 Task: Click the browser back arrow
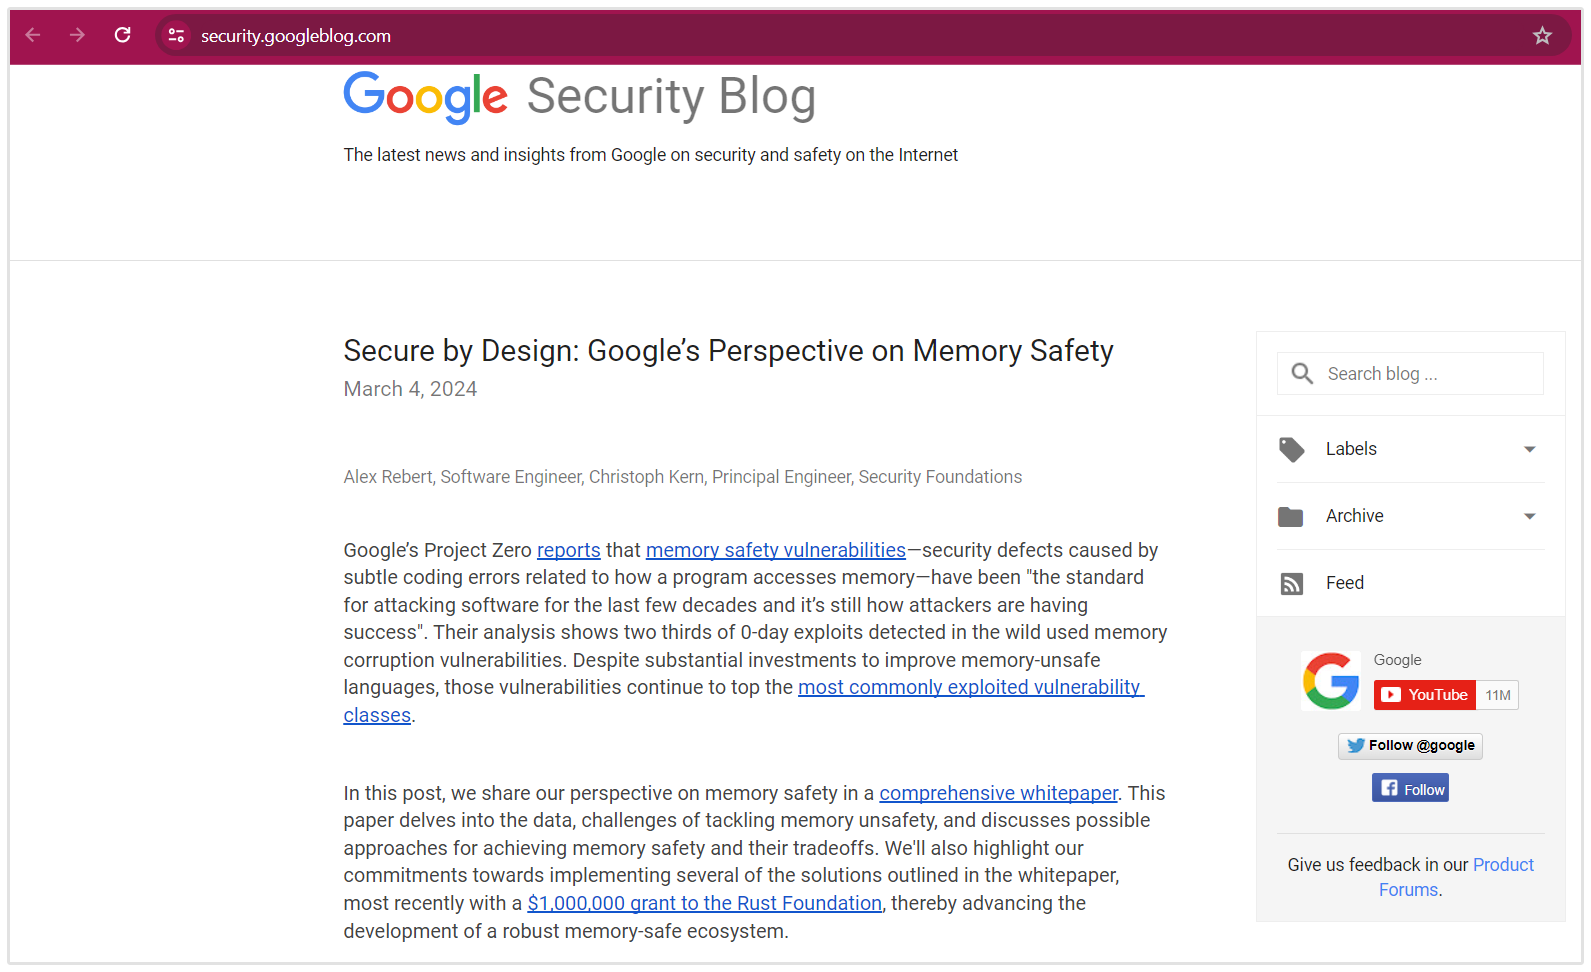[33, 36]
